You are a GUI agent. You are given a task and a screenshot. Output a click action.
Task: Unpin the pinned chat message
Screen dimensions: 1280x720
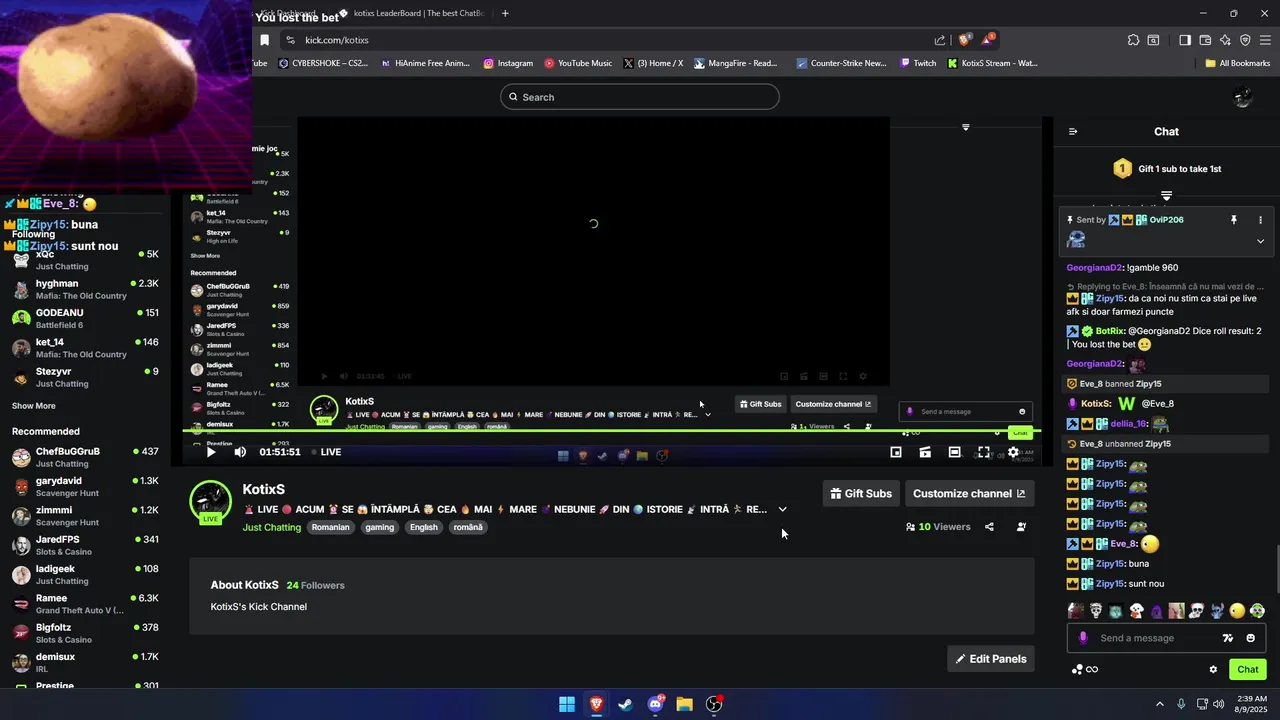tap(1234, 220)
